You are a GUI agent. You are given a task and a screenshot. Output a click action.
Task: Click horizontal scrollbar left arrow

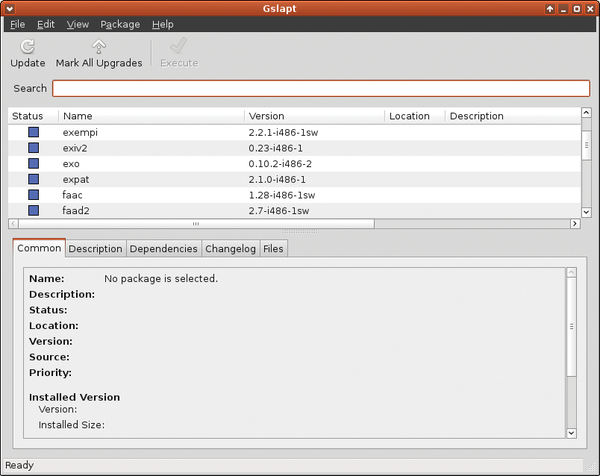pos(13,223)
